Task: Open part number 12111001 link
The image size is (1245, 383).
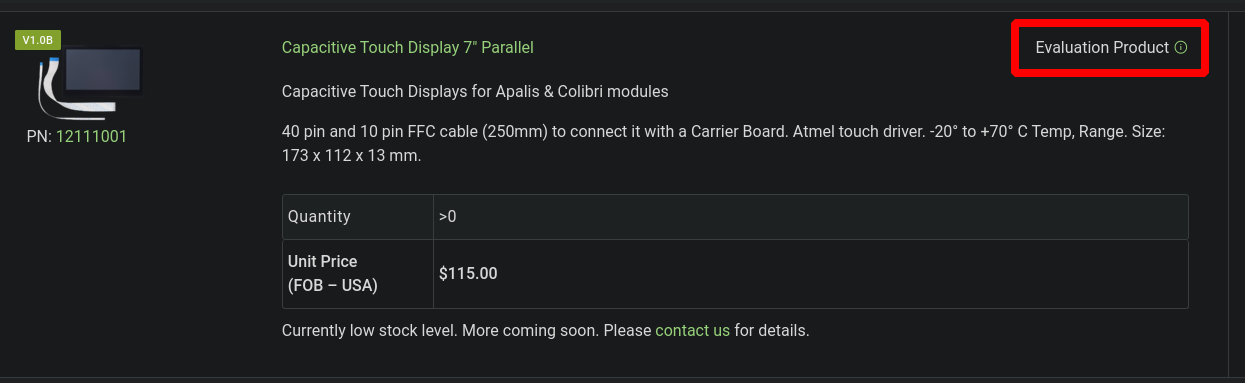Action: (92, 136)
